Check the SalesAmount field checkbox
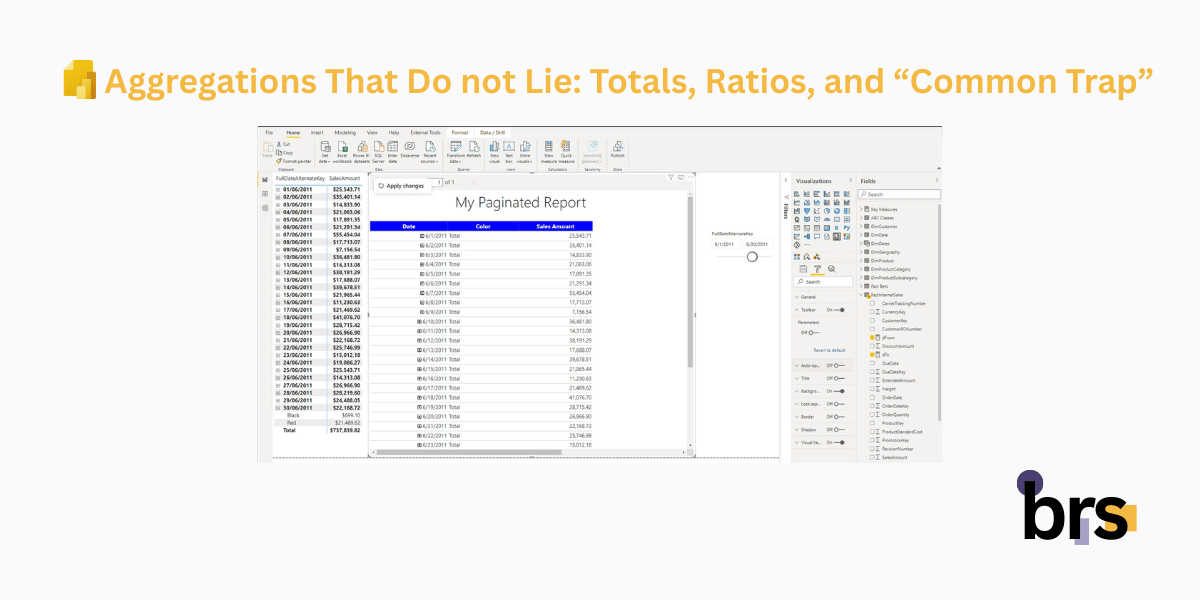The width and height of the screenshot is (1200, 600). 872,456
